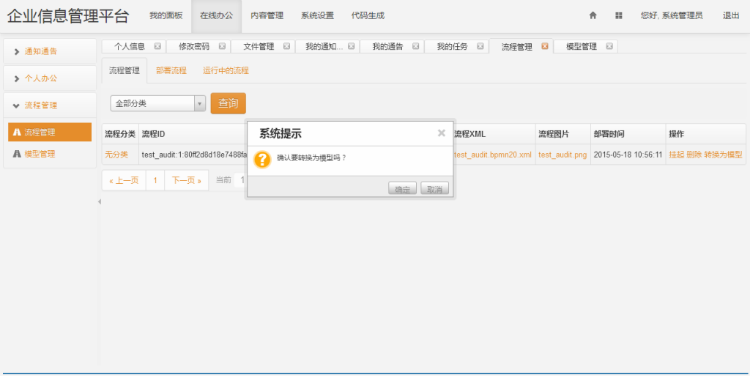Image resolution: width=750 pixels, height=376 pixels.
Task: Open the 全部分类 category dropdown
Action: (158, 103)
